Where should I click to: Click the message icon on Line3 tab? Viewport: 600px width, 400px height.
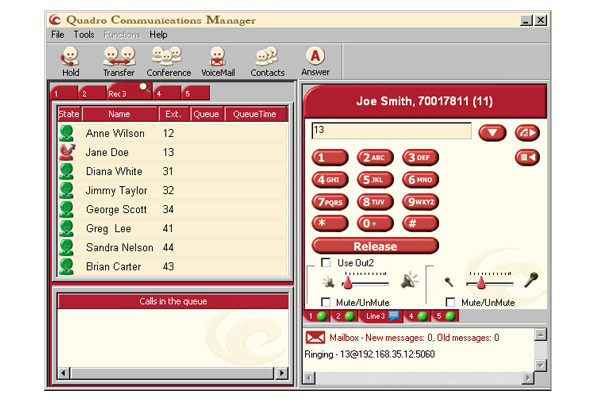pos(394,316)
